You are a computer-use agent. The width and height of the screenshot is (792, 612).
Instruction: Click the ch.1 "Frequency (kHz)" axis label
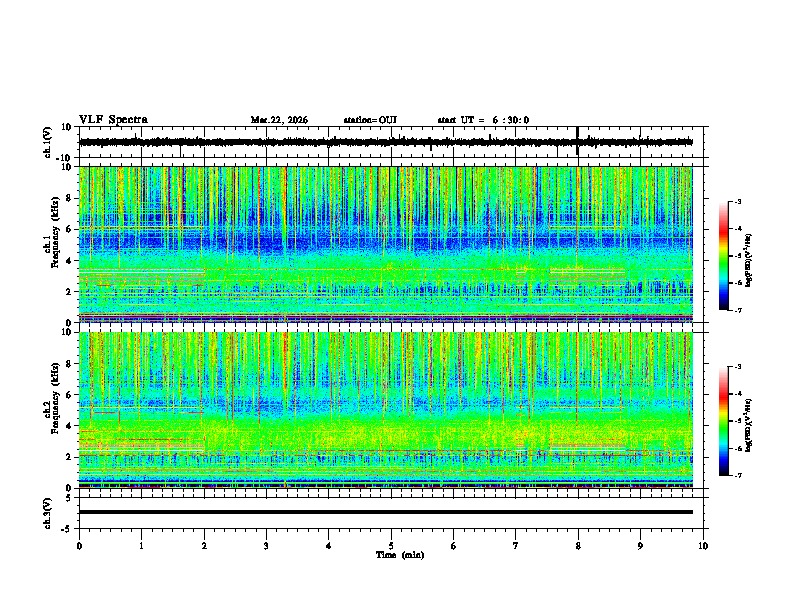55,232
